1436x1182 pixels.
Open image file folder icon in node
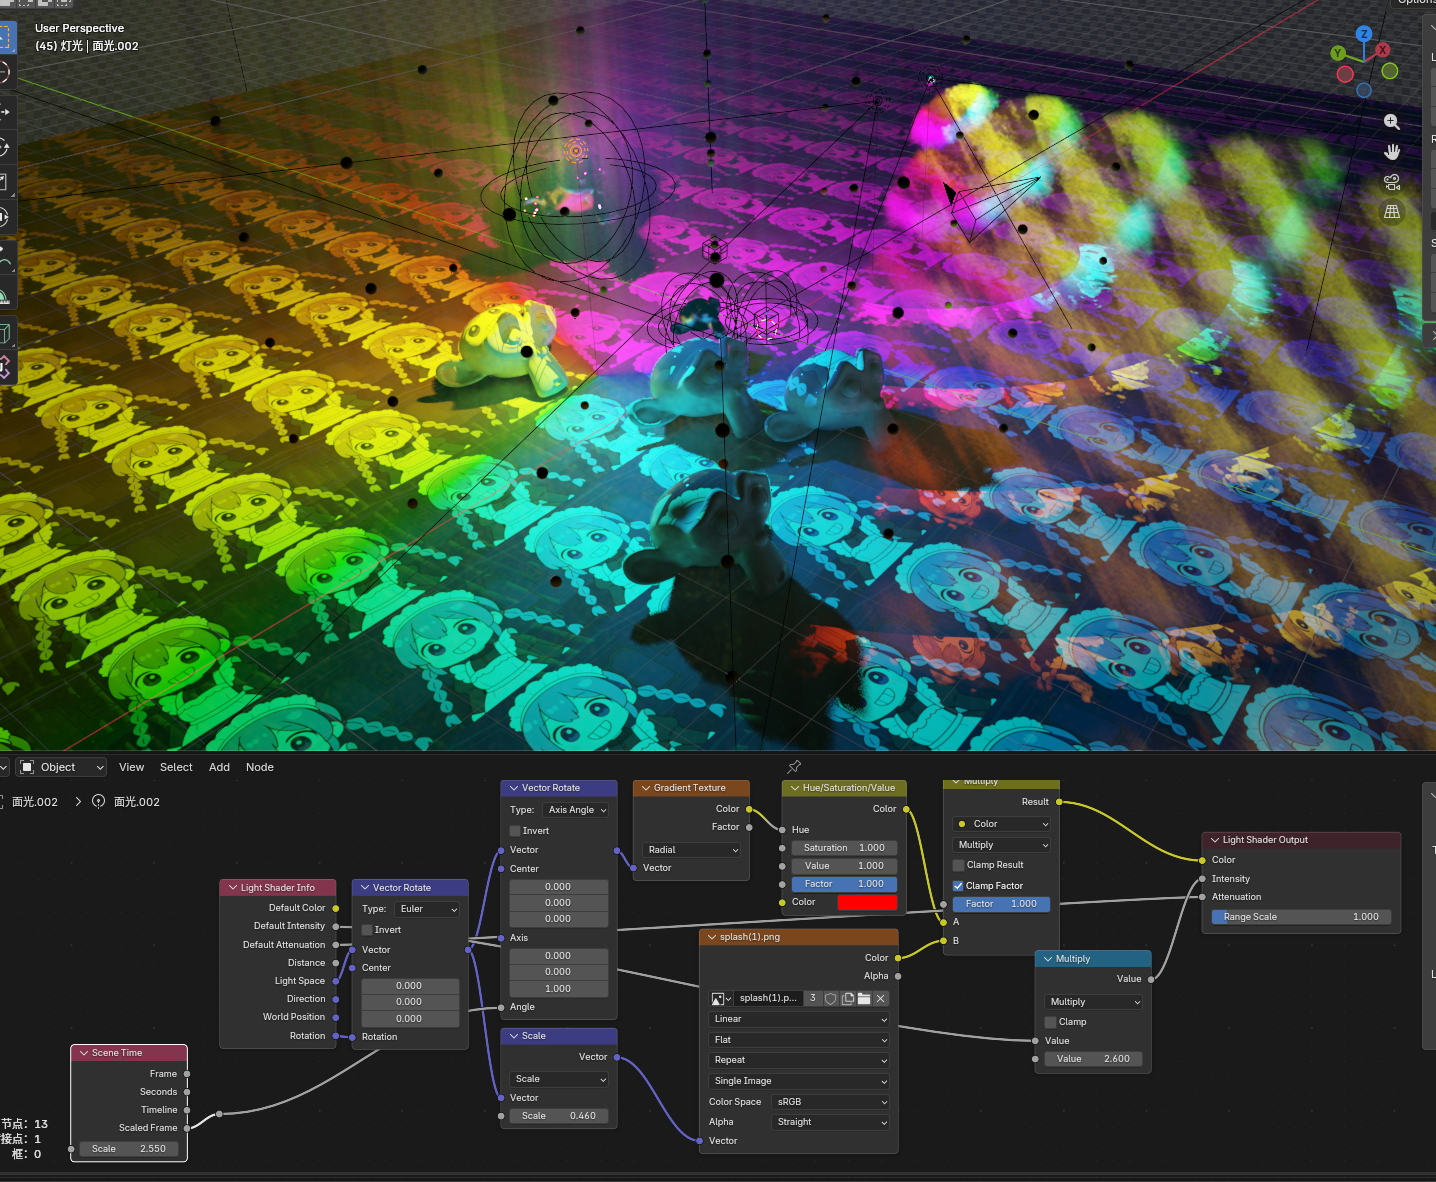coord(864,999)
